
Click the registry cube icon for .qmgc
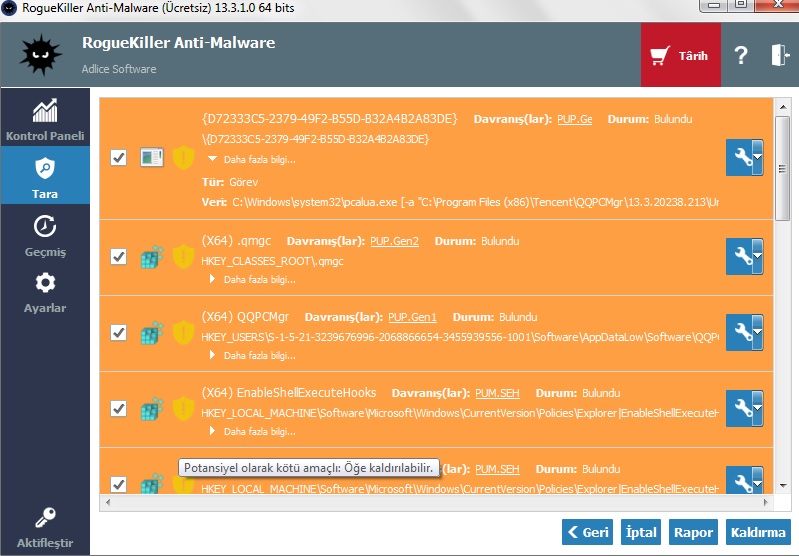coord(152,257)
